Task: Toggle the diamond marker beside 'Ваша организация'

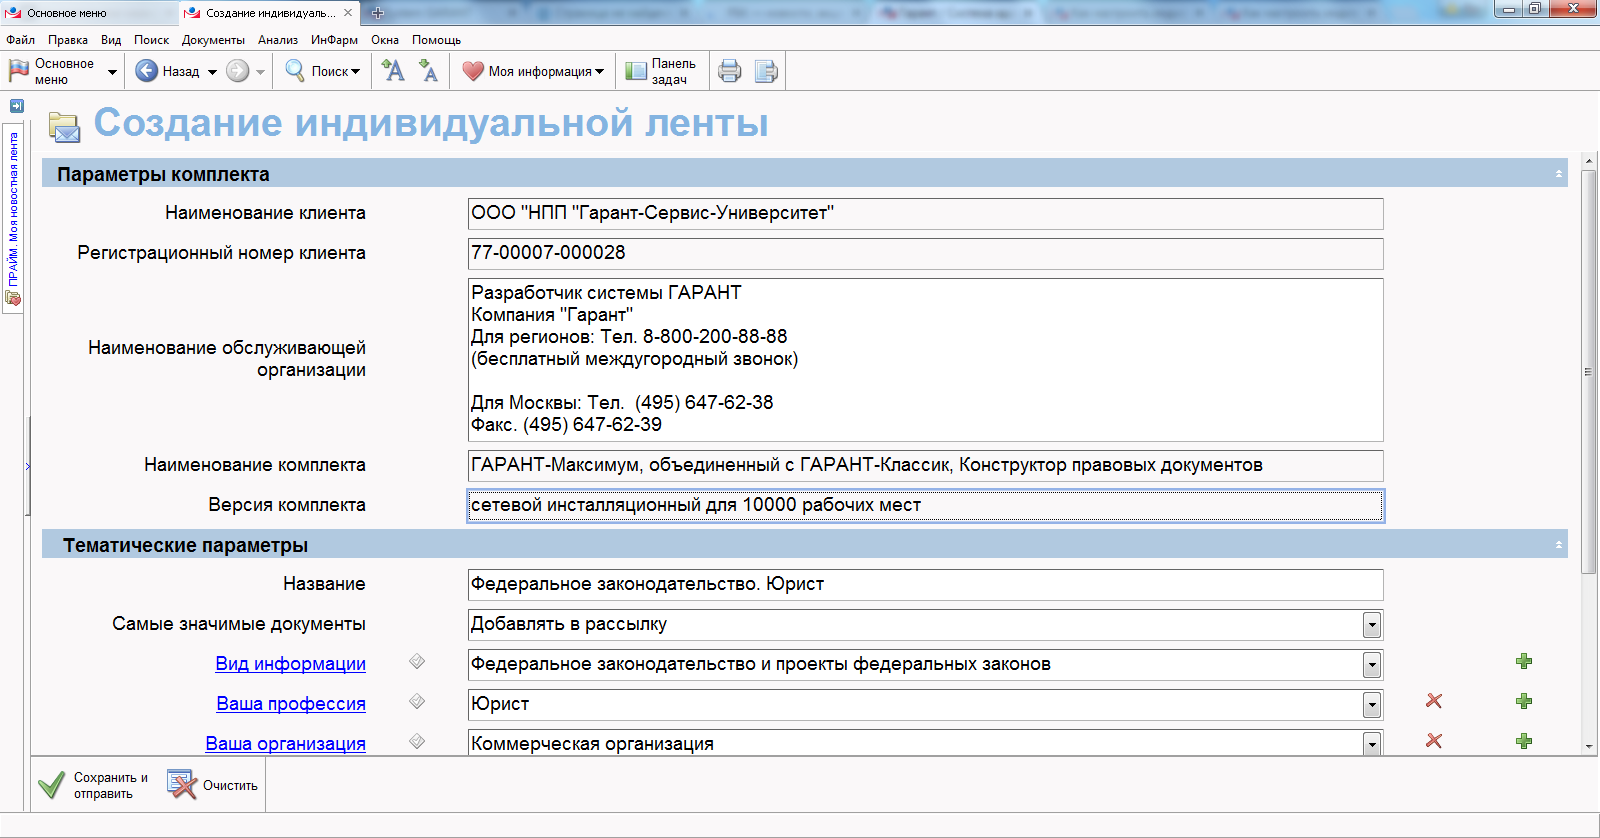Action: pos(417,741)
